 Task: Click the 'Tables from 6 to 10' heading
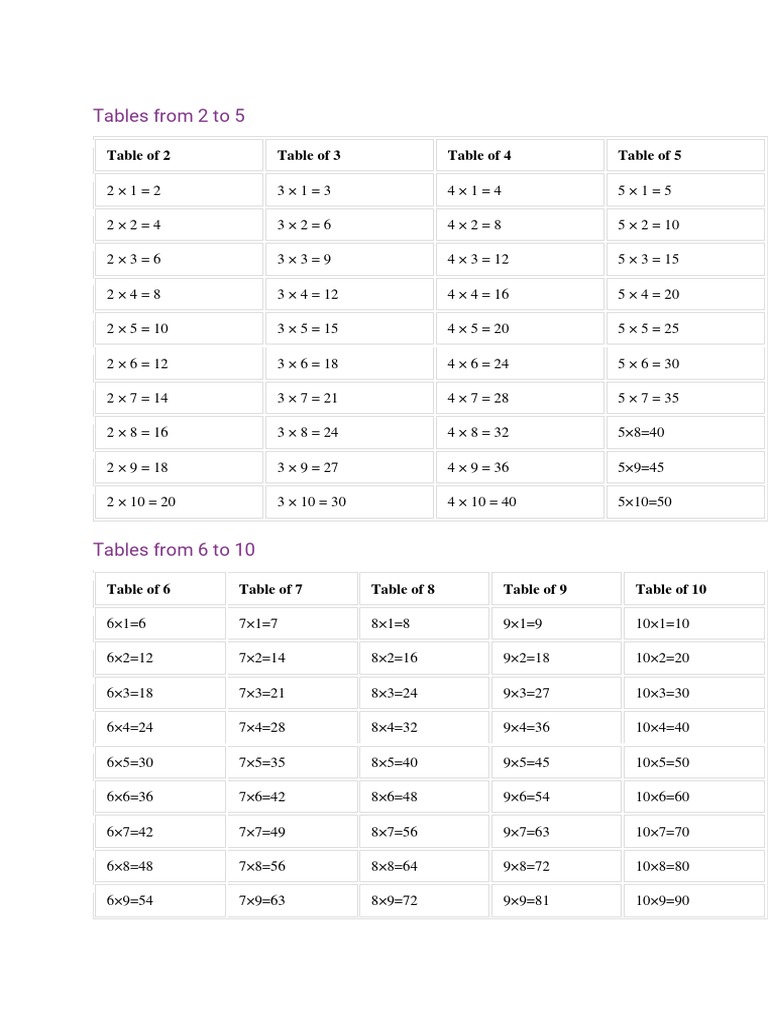point(174,550)
